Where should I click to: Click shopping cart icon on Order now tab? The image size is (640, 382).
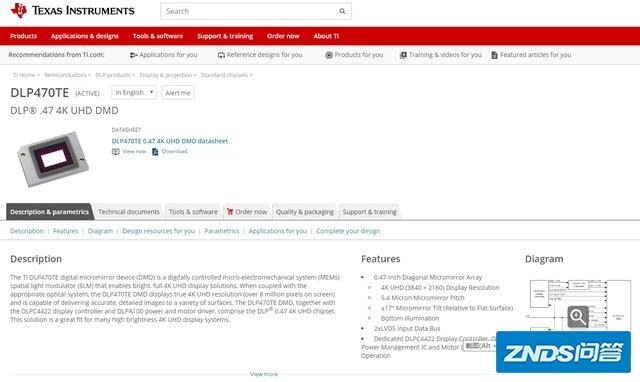point(230,211)
